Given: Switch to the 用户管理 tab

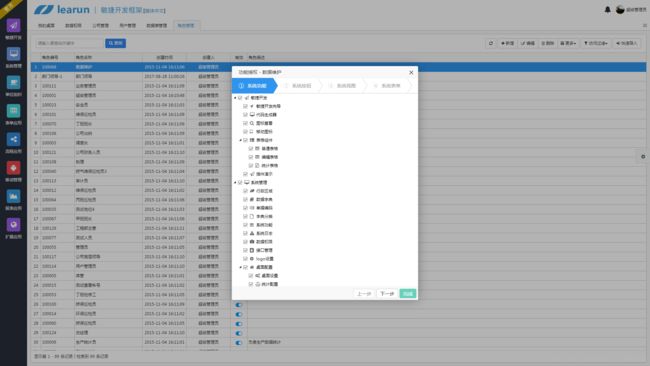Looking at the screenshot, I should pyautogui.click(x=128, y=25).
